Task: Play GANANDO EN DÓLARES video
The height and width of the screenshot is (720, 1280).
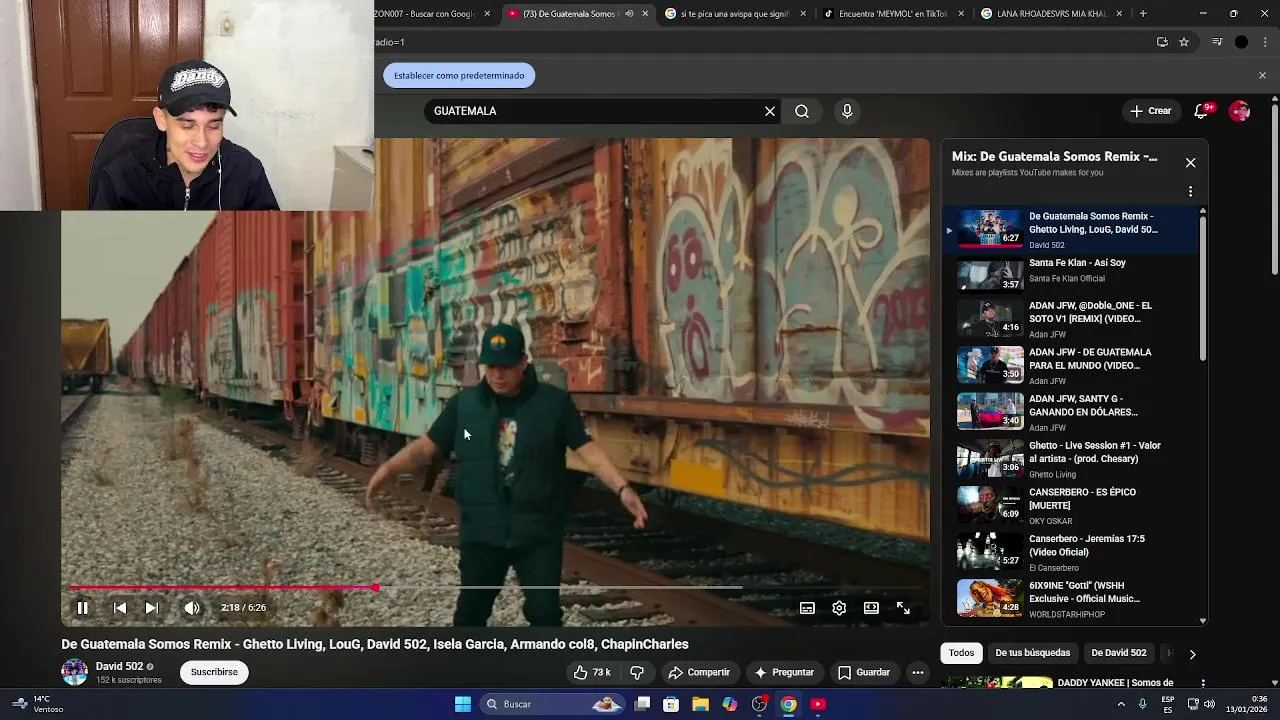Action: [x=1070, y=413]
